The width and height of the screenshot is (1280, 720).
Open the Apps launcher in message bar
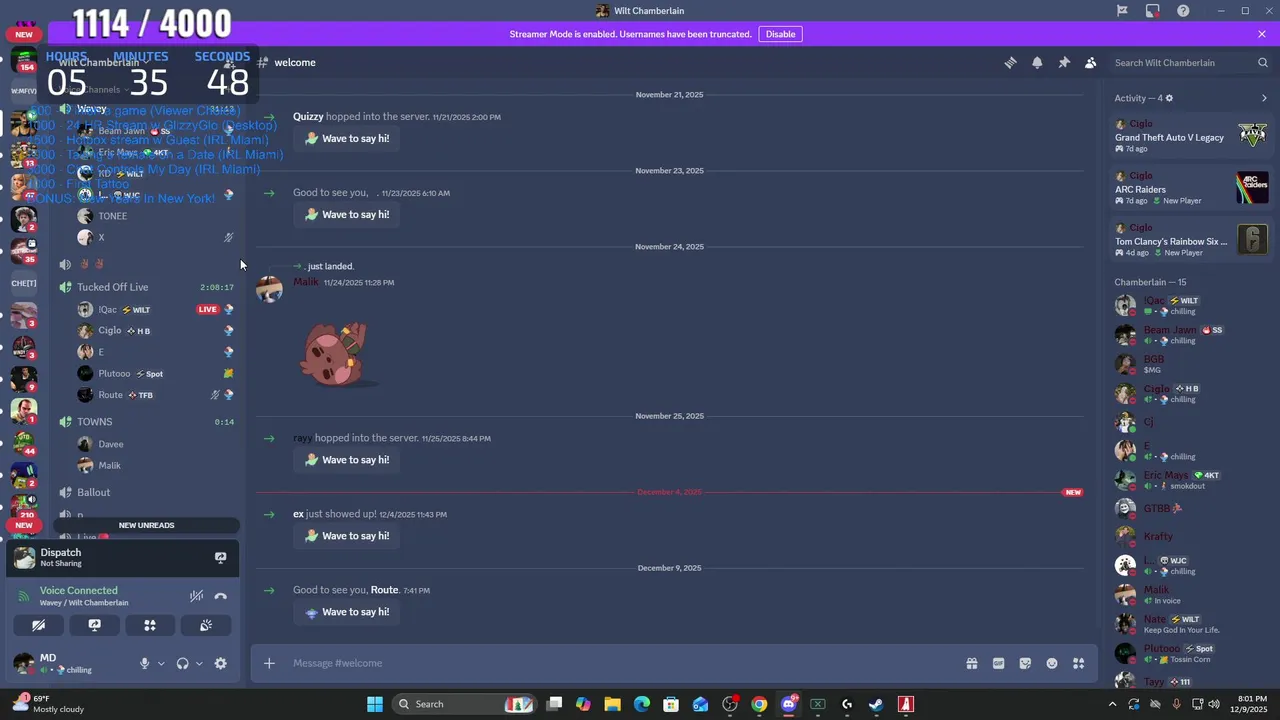1079,663
